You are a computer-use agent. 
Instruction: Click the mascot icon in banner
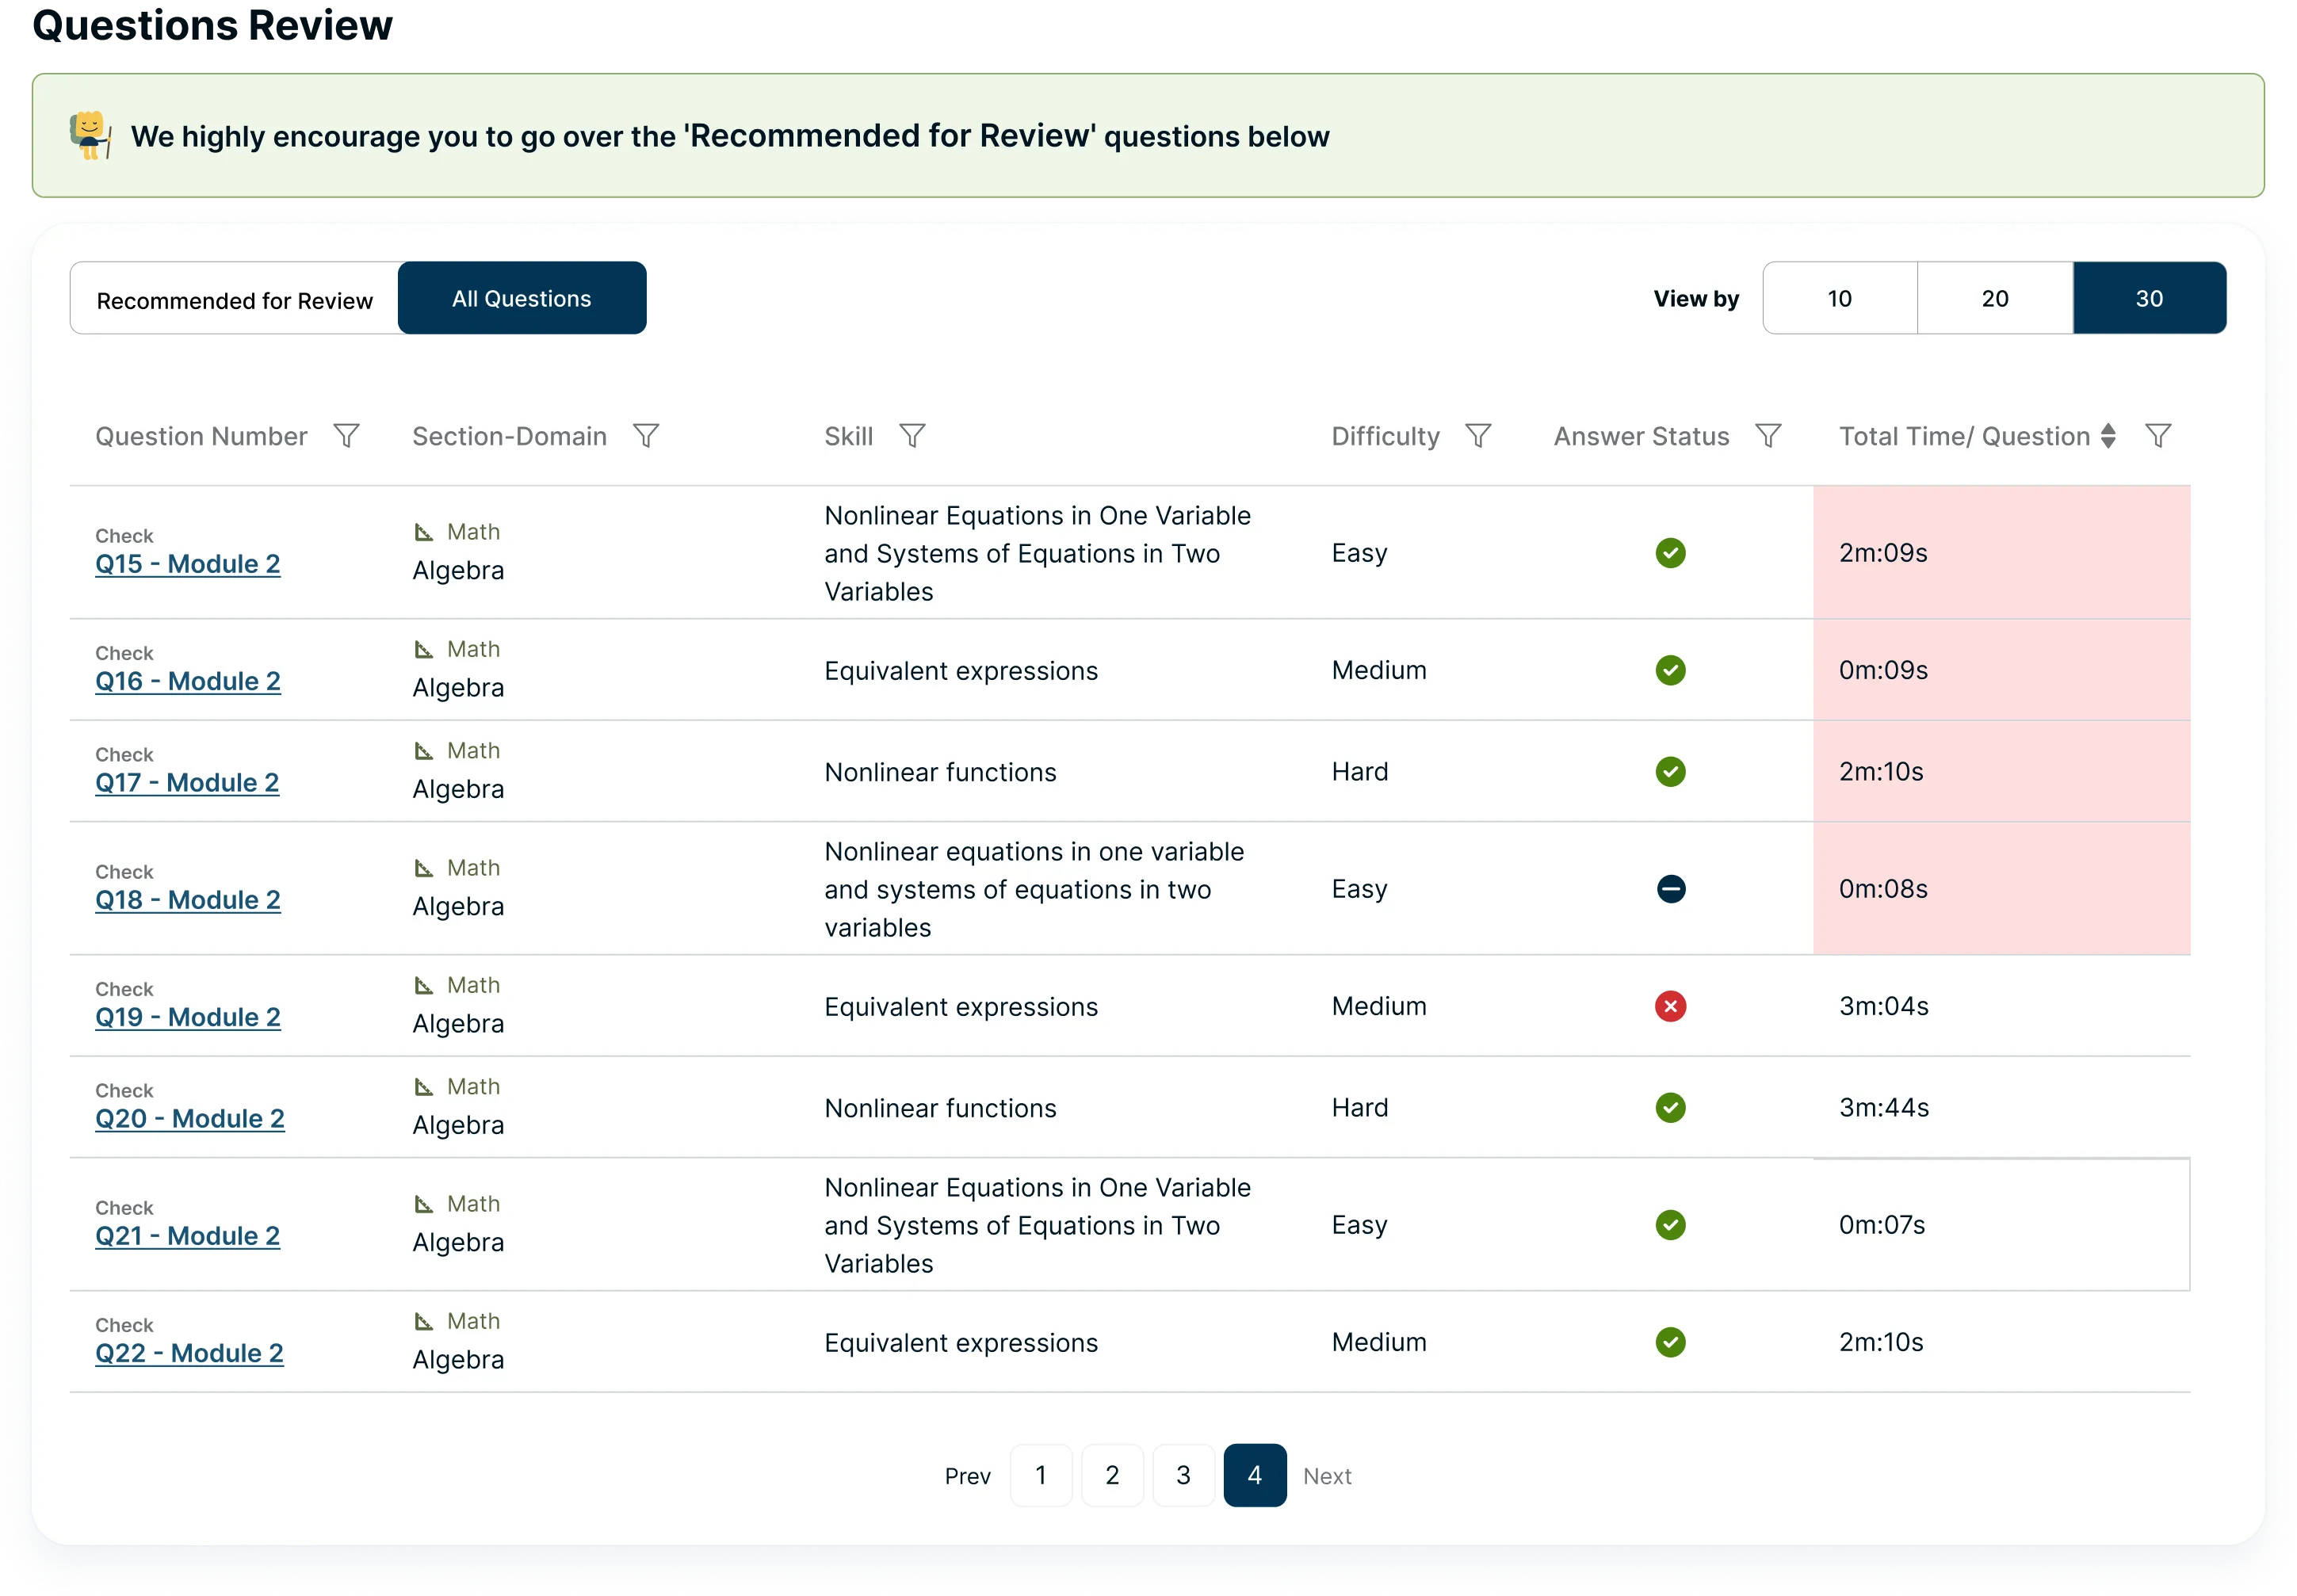[90, 135]
